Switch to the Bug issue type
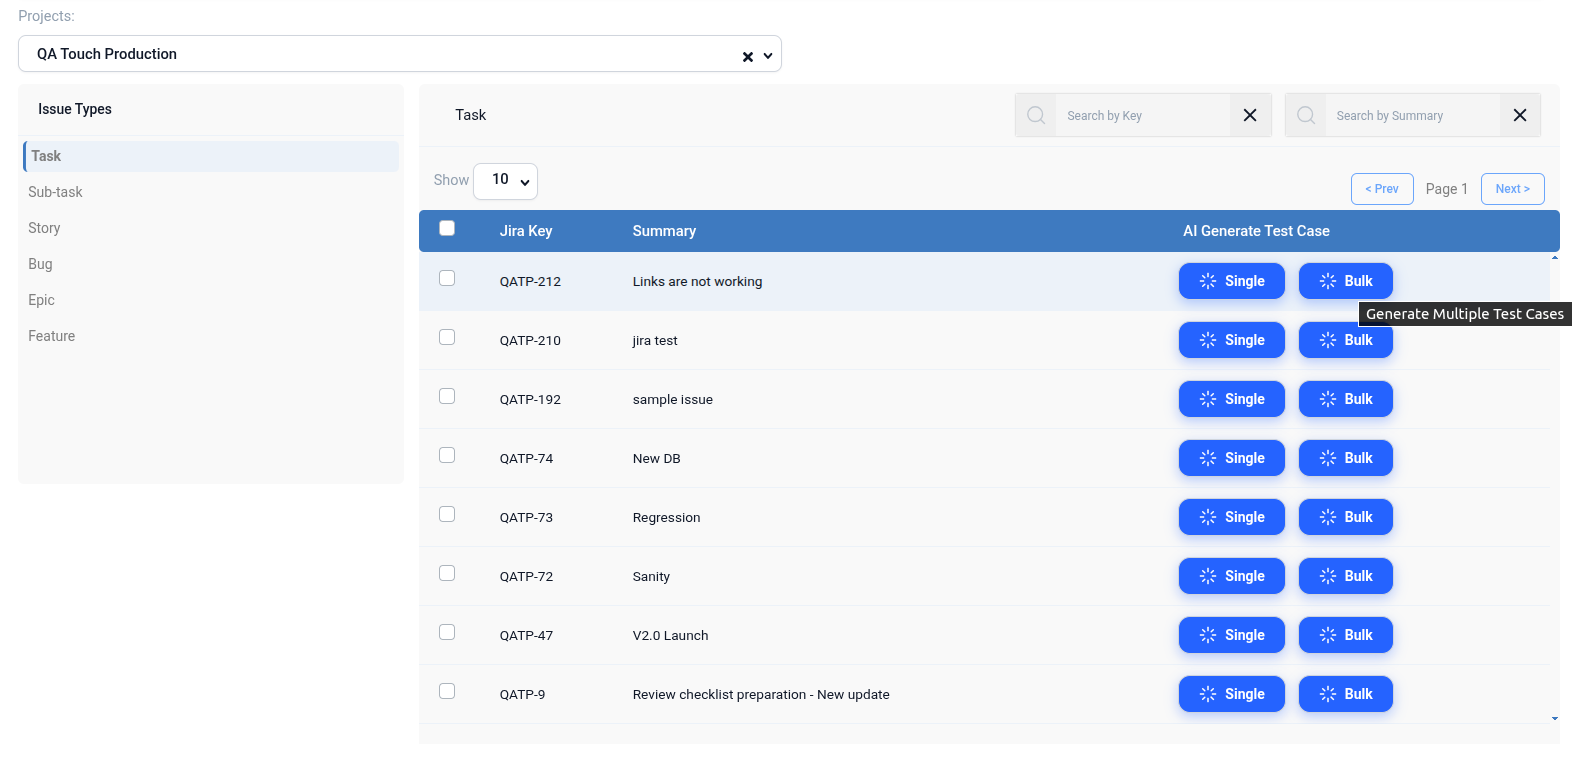Screen dimensions: 1580x782 [41, 264]
